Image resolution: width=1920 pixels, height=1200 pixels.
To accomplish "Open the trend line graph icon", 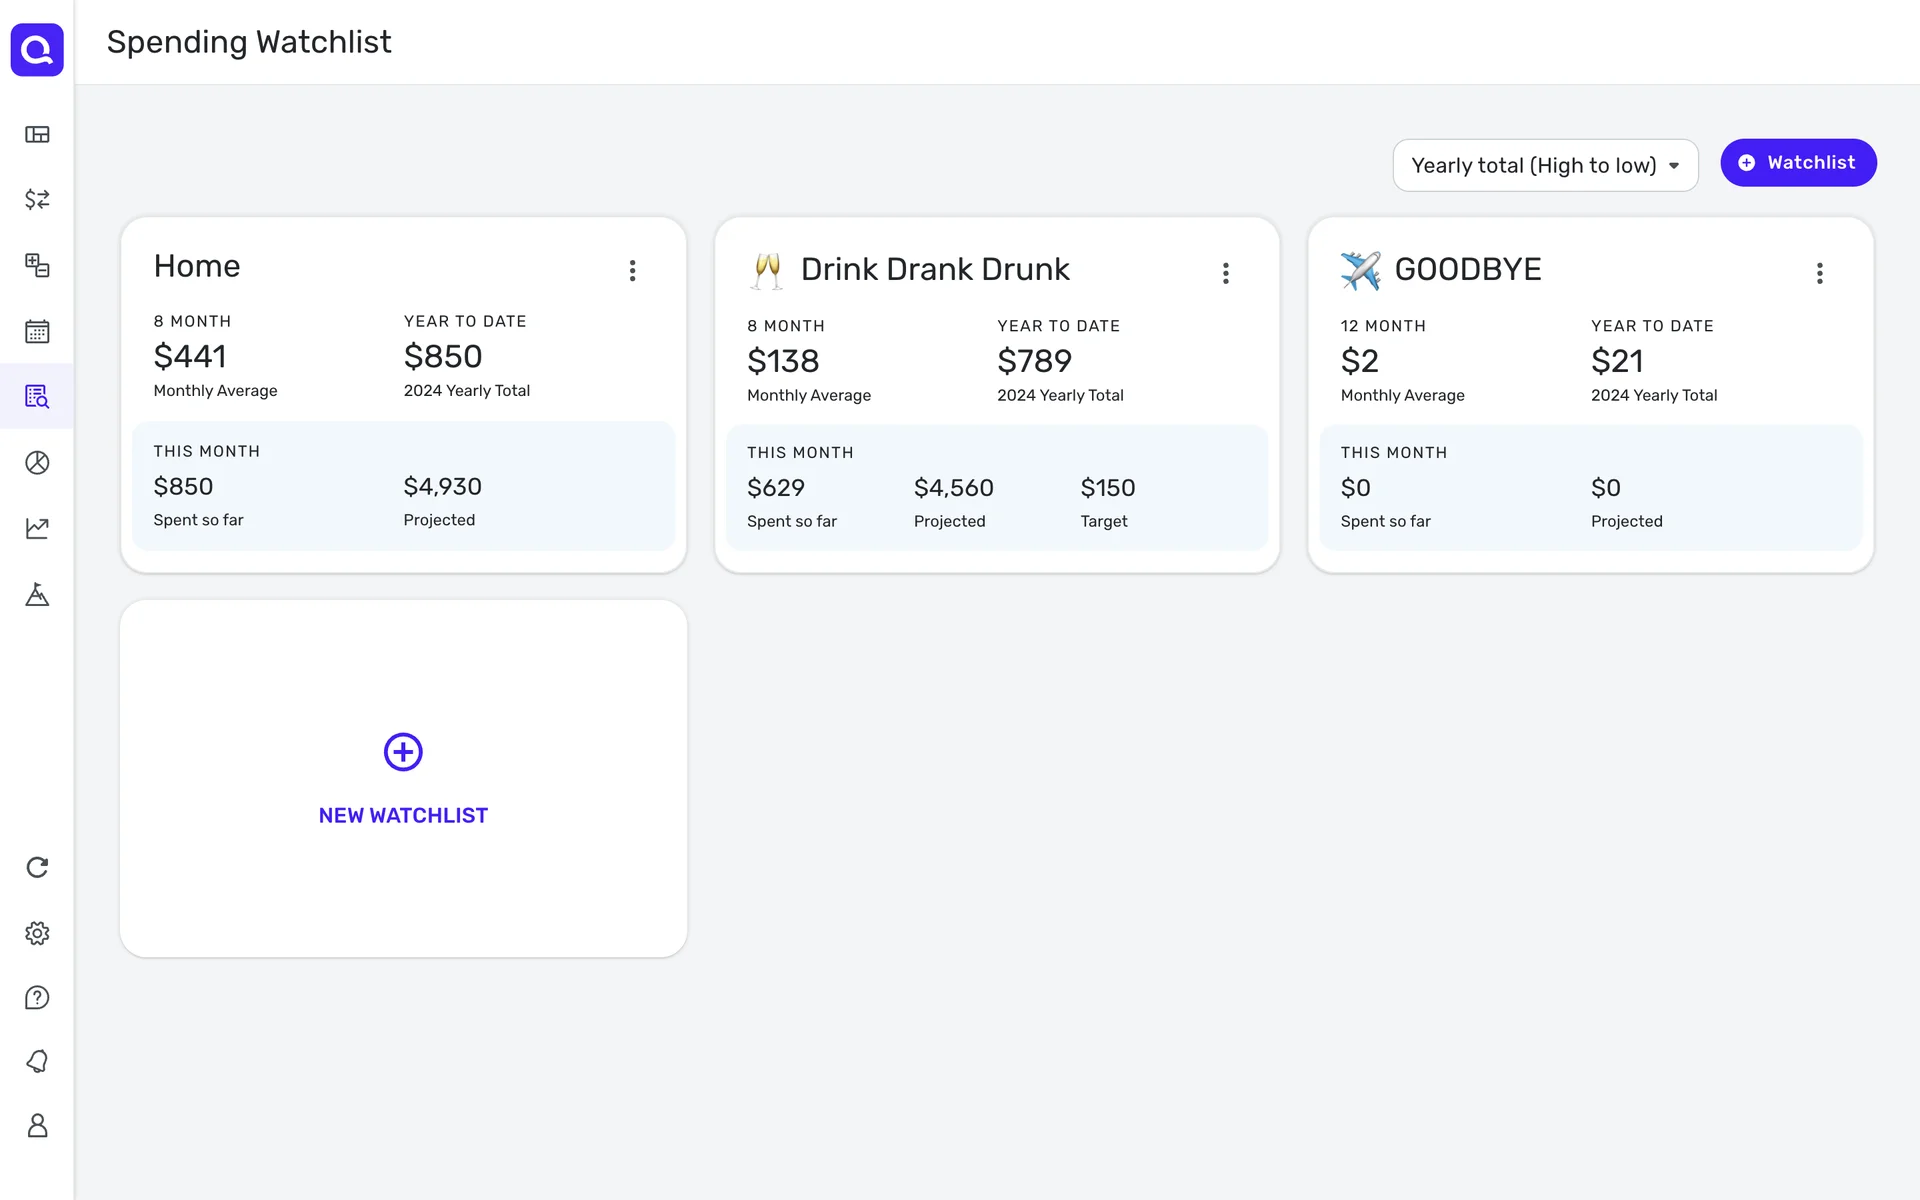I will click(x=37, y=528).
